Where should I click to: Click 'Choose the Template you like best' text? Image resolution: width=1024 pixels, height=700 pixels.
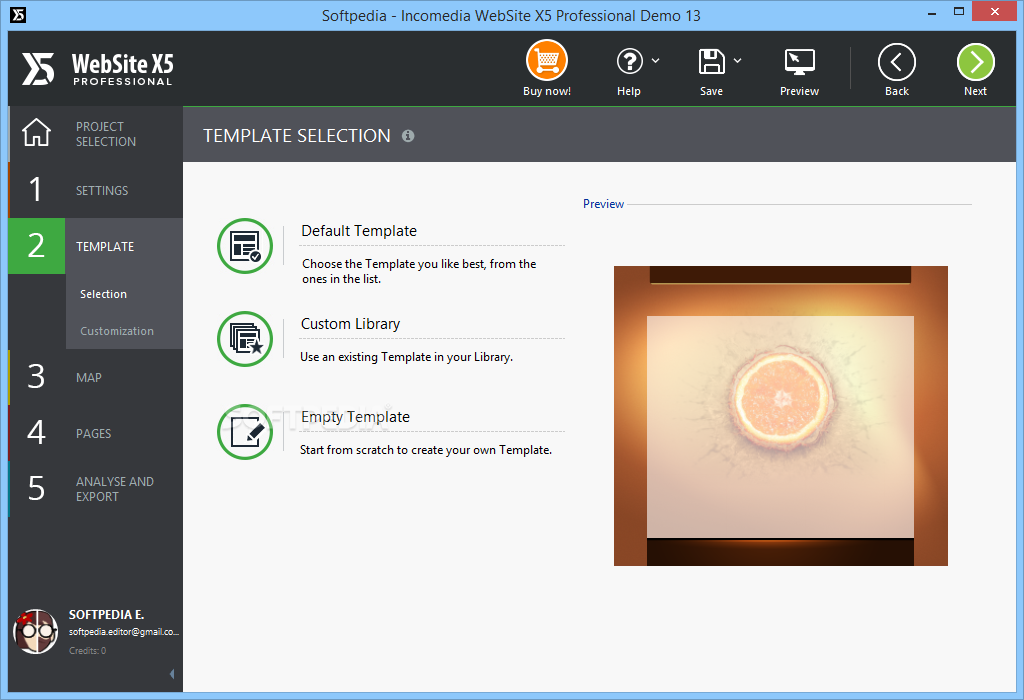coord(419,271)
